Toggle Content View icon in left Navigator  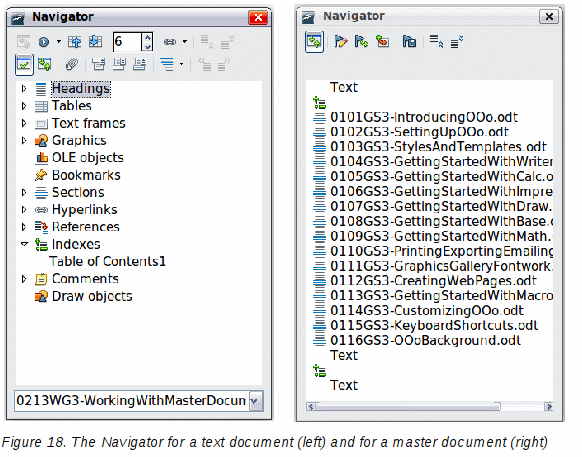point(45,65)
